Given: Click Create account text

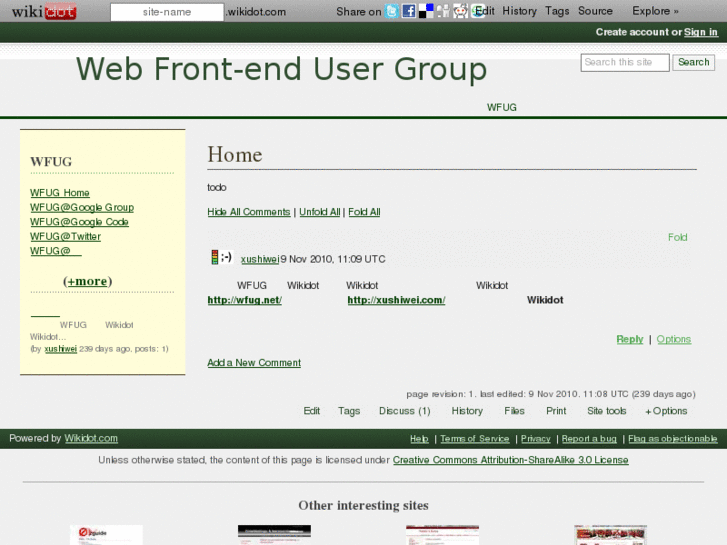Looking at the screenshot, I should click(x=633, y=32).
